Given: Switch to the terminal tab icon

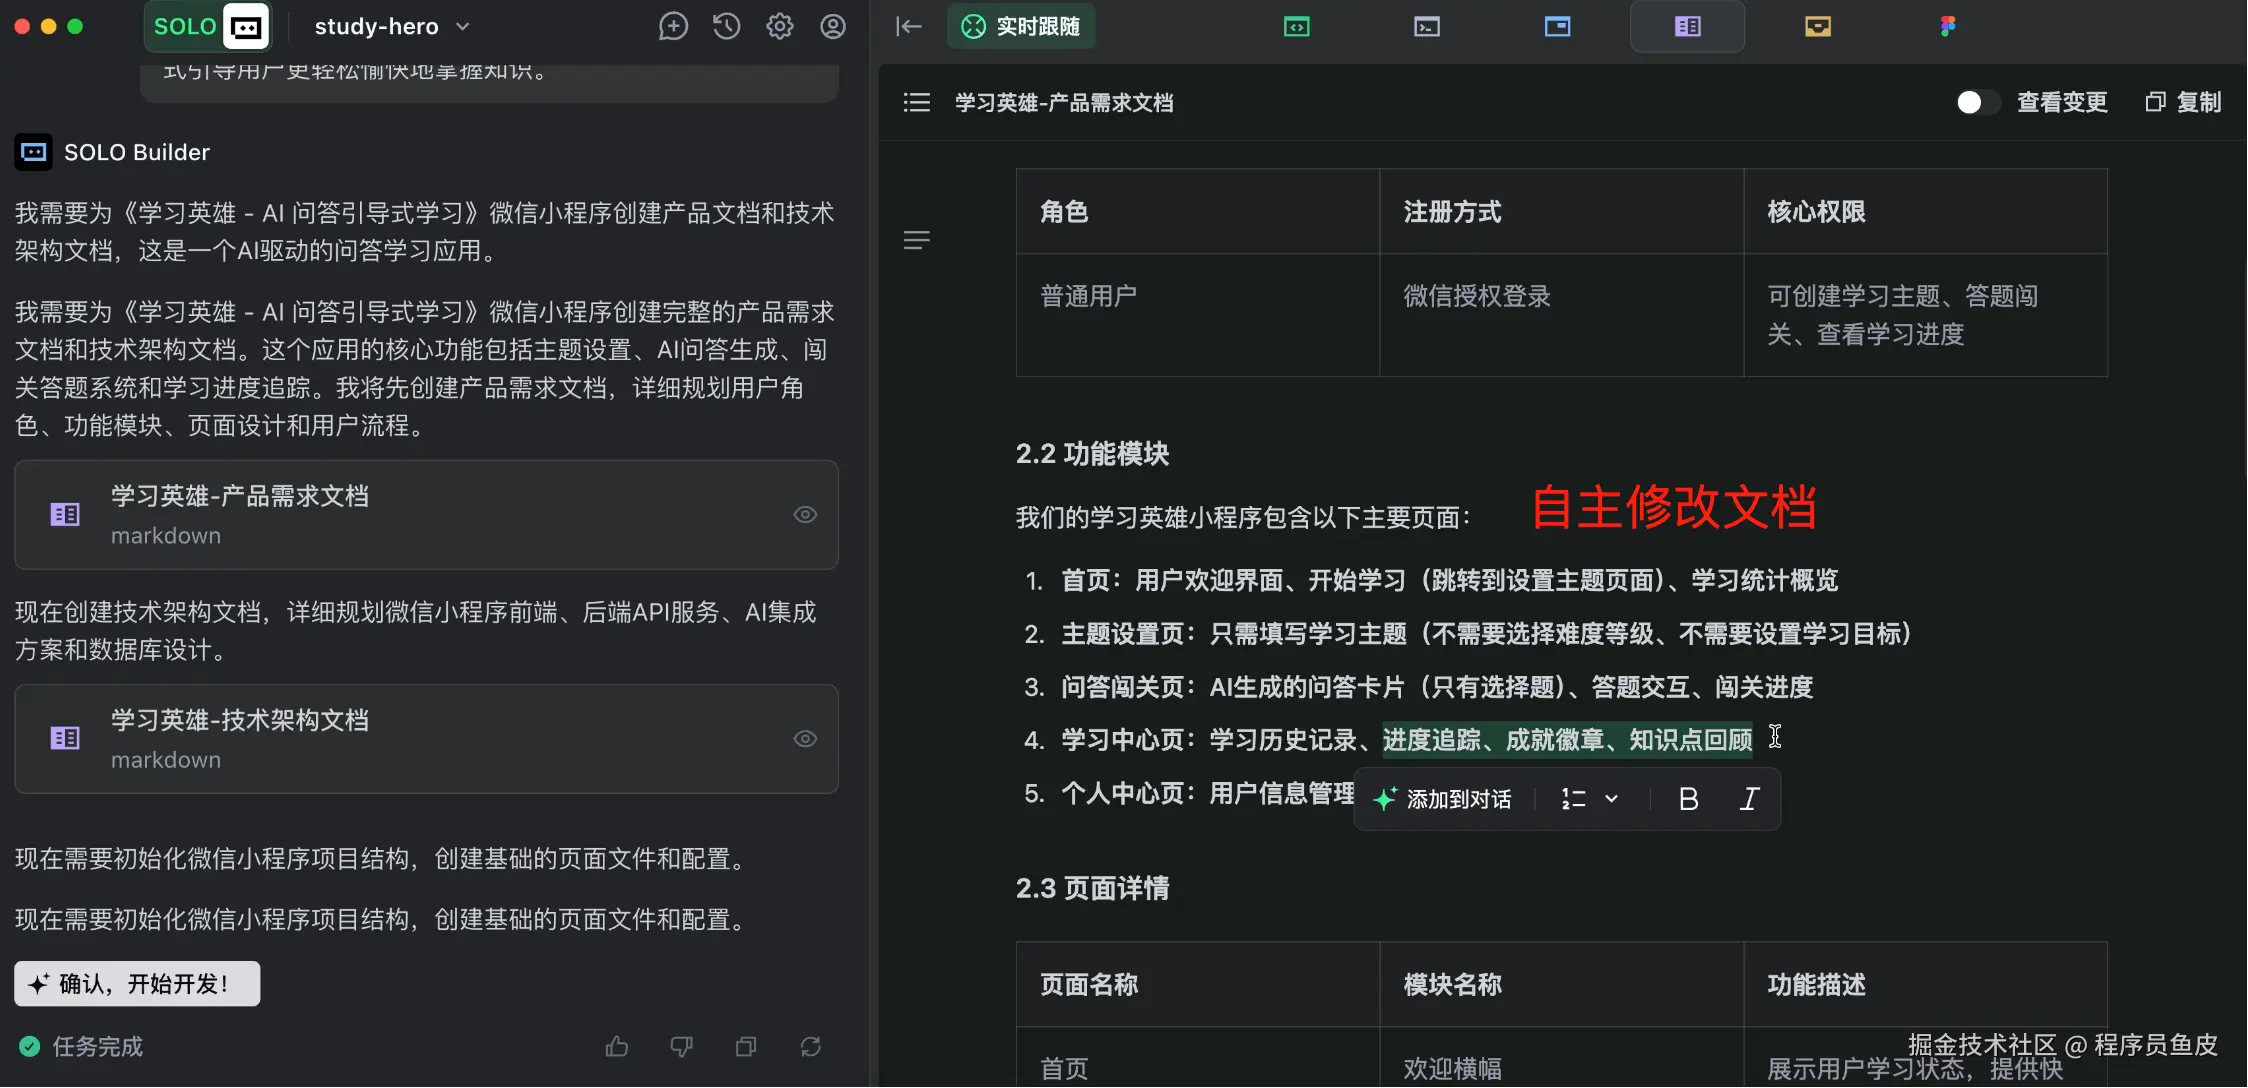Looking at the screenshot, I should (1427, 27).
